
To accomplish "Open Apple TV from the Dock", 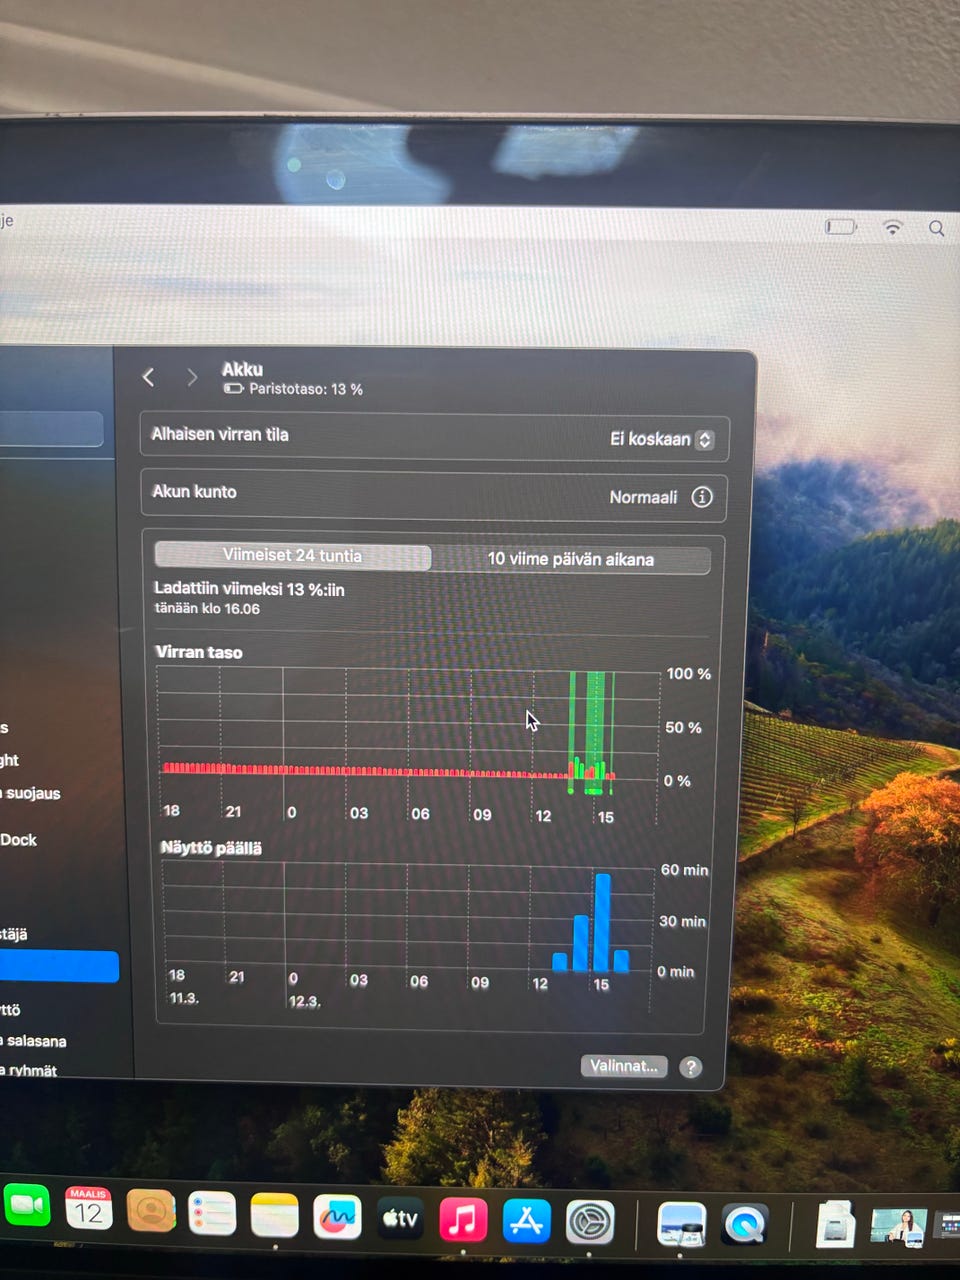I will tap(400, 1219).
